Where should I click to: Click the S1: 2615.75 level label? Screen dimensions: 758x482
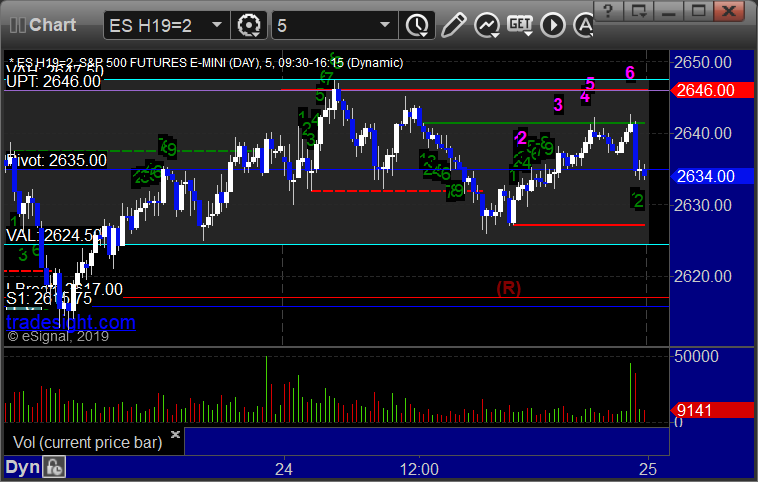(49, 298)
